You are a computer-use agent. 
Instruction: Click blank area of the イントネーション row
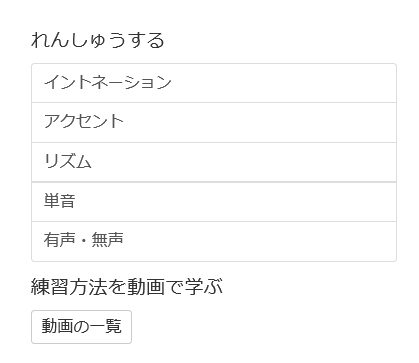point(283,83)
